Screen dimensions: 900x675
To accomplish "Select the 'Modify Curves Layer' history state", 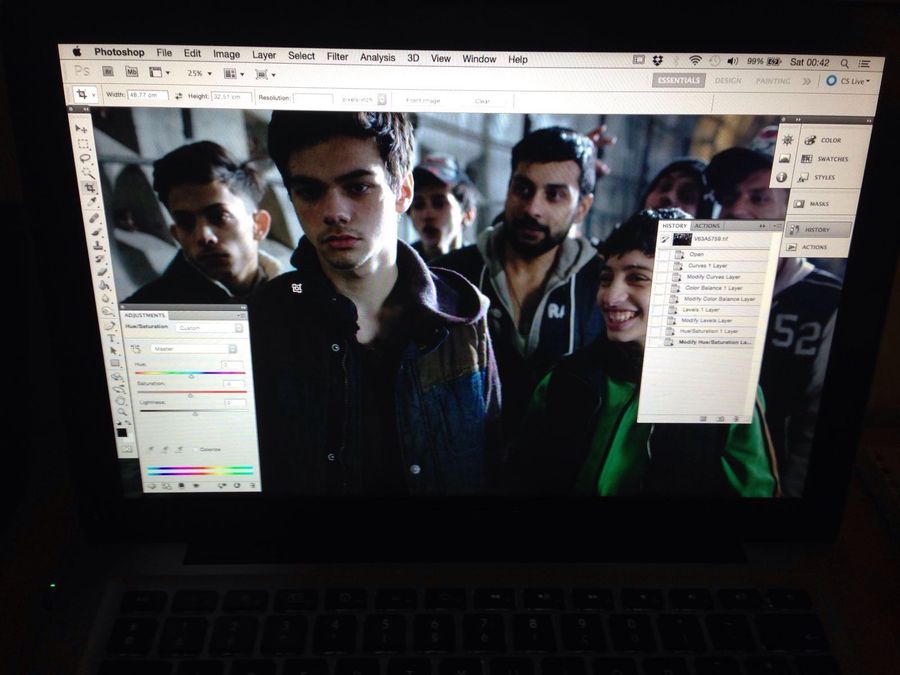I will [x=712, y=277].
